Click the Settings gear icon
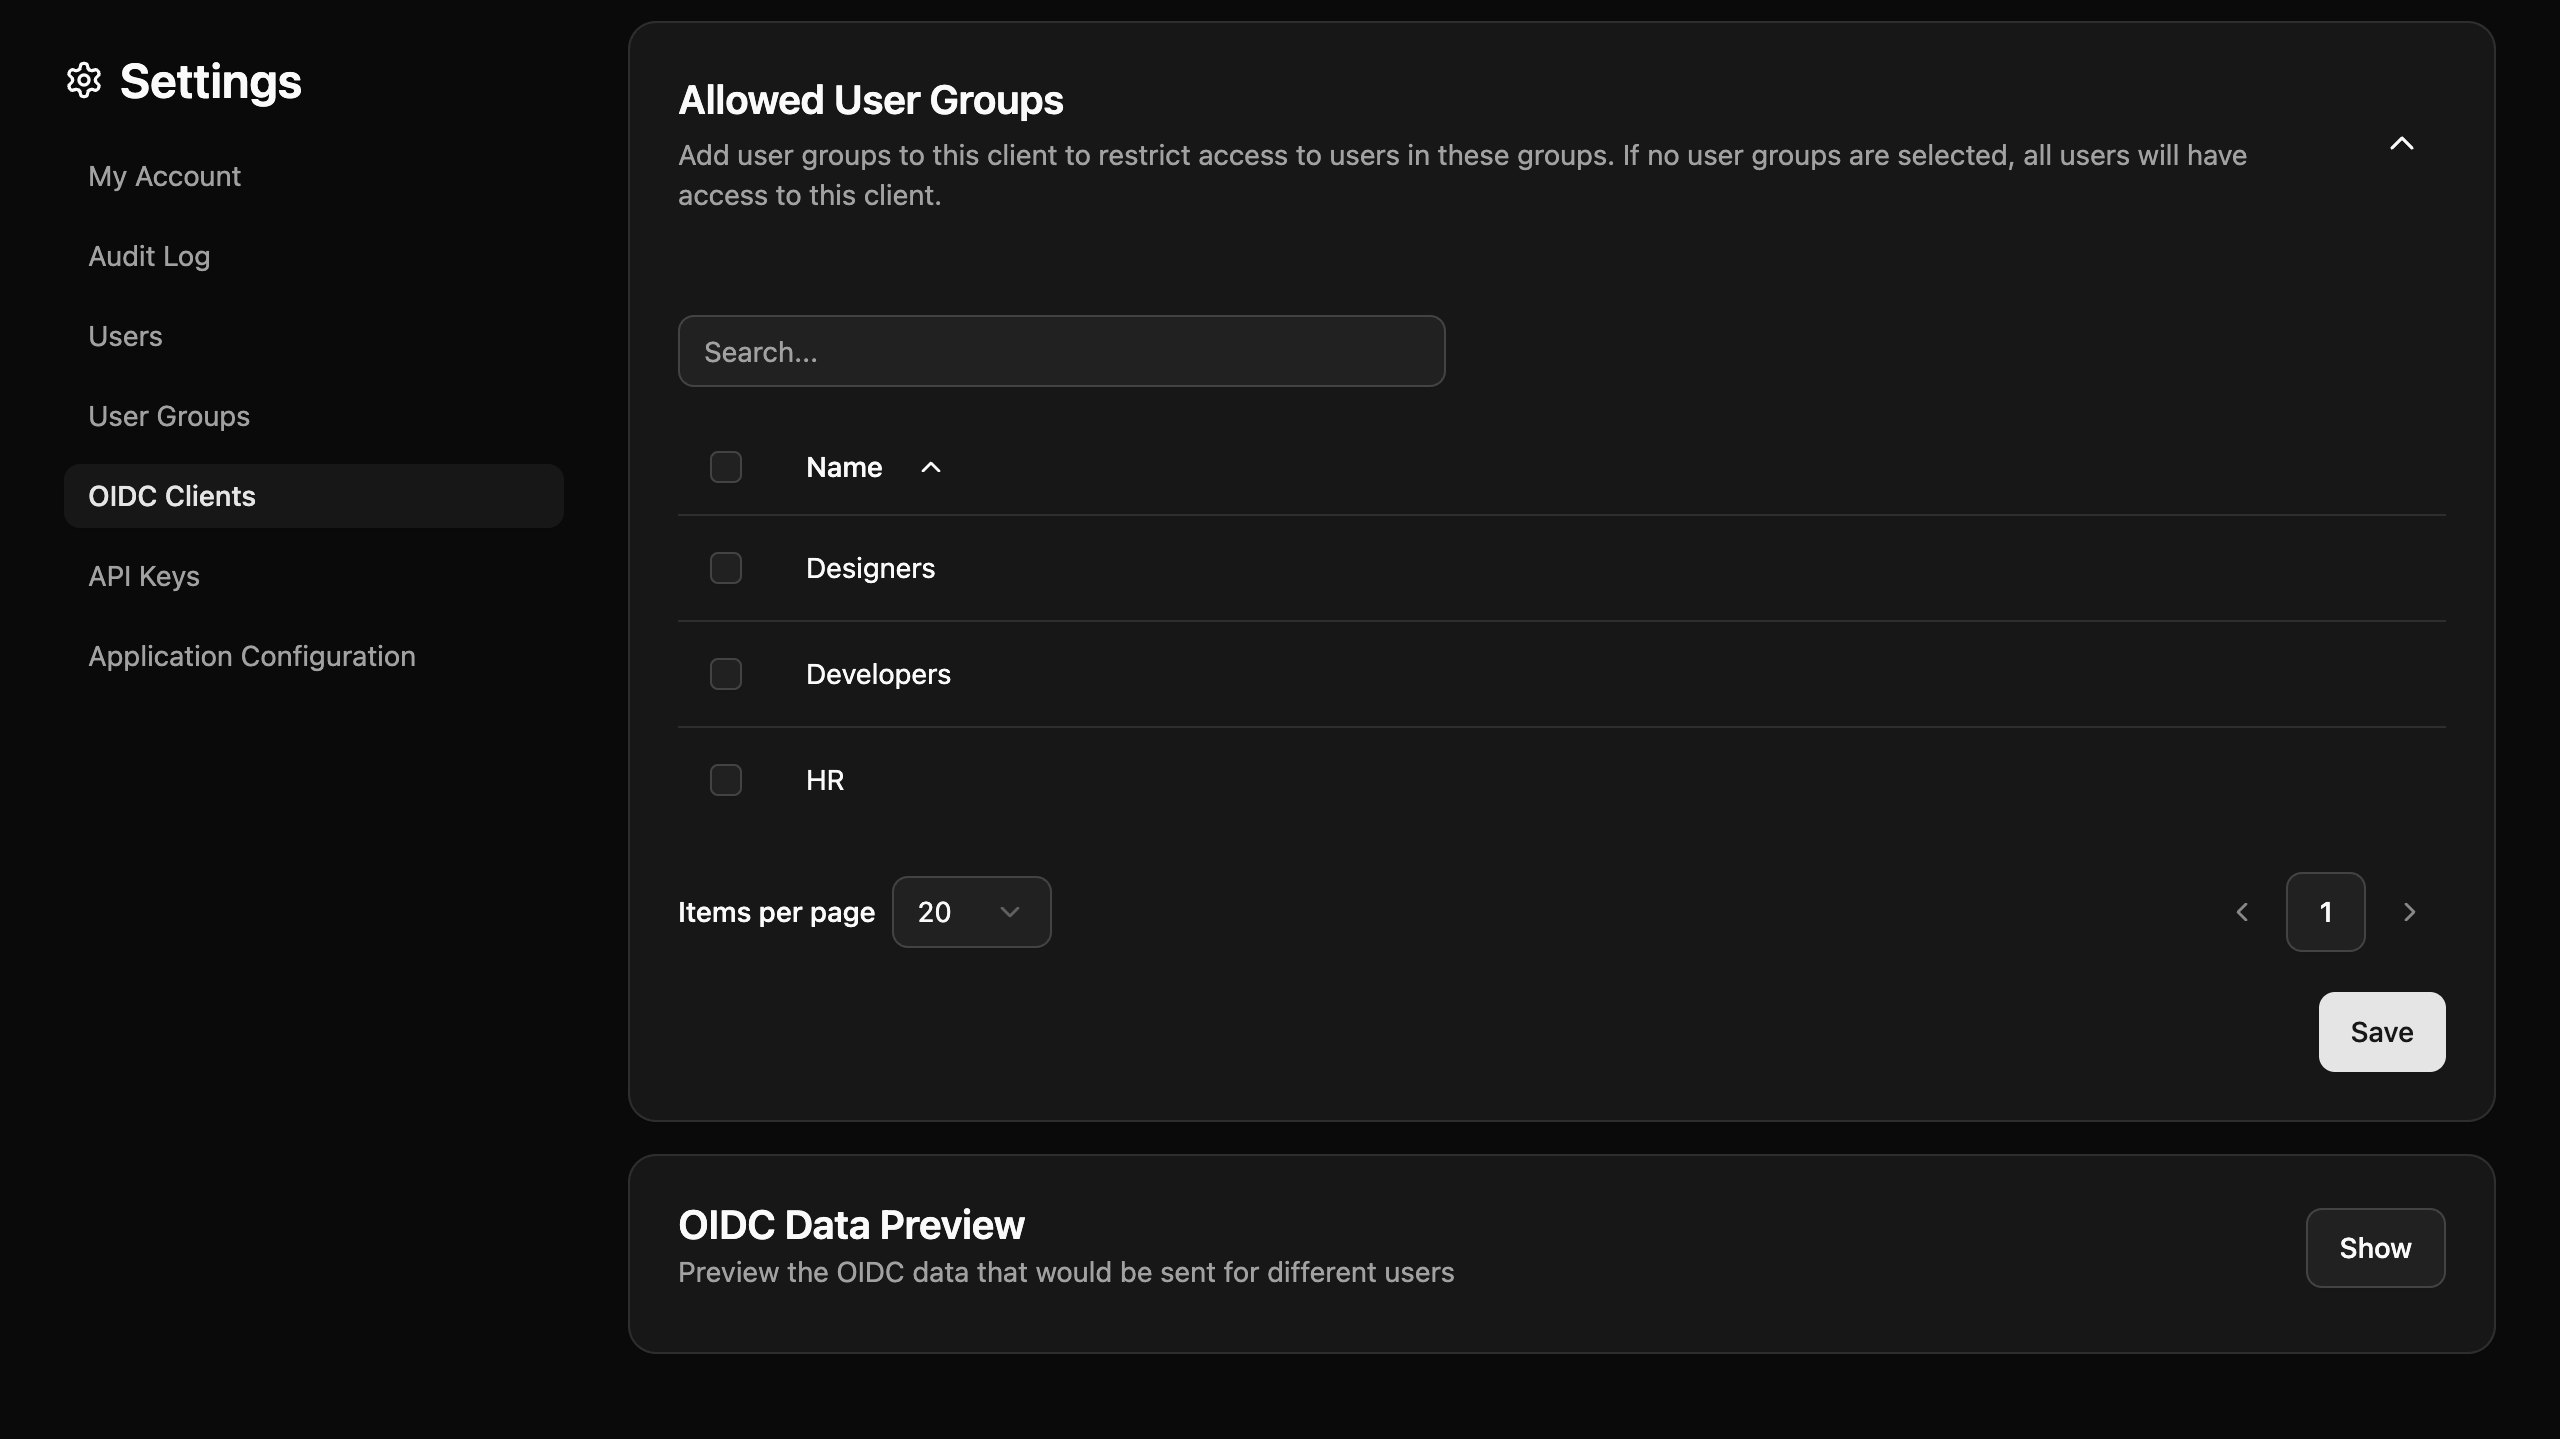 pos(84,81)
